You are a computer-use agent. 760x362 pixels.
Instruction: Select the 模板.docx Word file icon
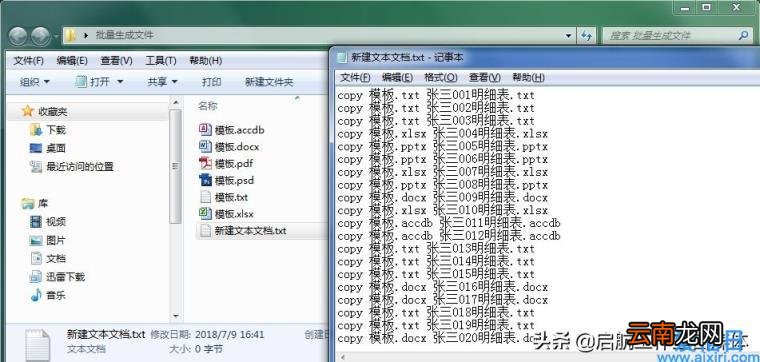tap(205, 146)
